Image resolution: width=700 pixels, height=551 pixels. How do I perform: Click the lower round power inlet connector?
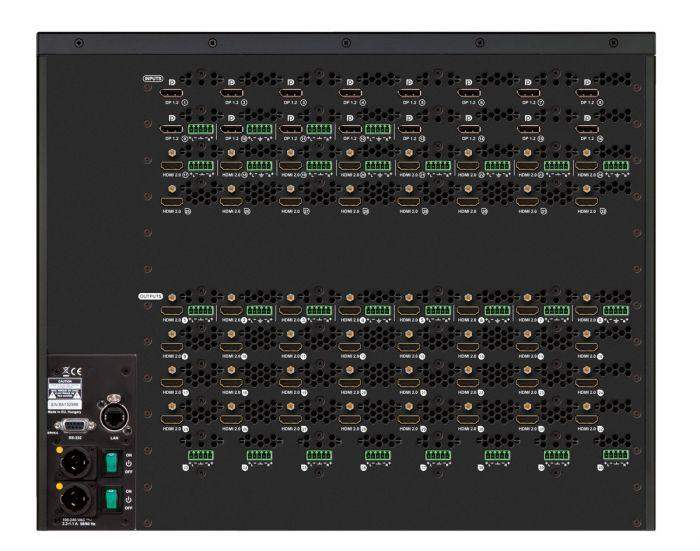pyautogui.click(x=74, y=499)
